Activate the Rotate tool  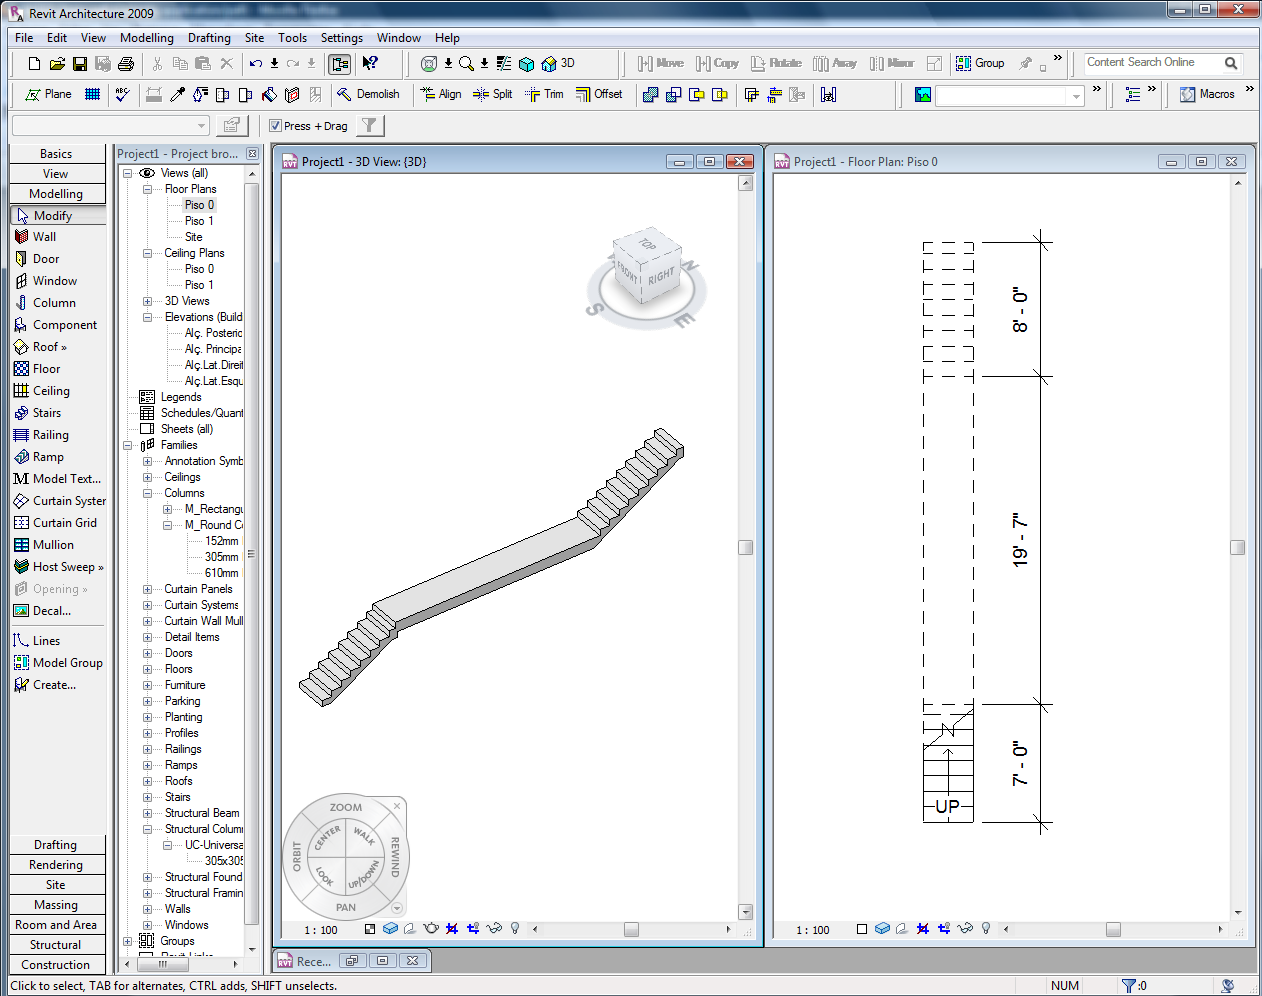[x=777, y=63]
